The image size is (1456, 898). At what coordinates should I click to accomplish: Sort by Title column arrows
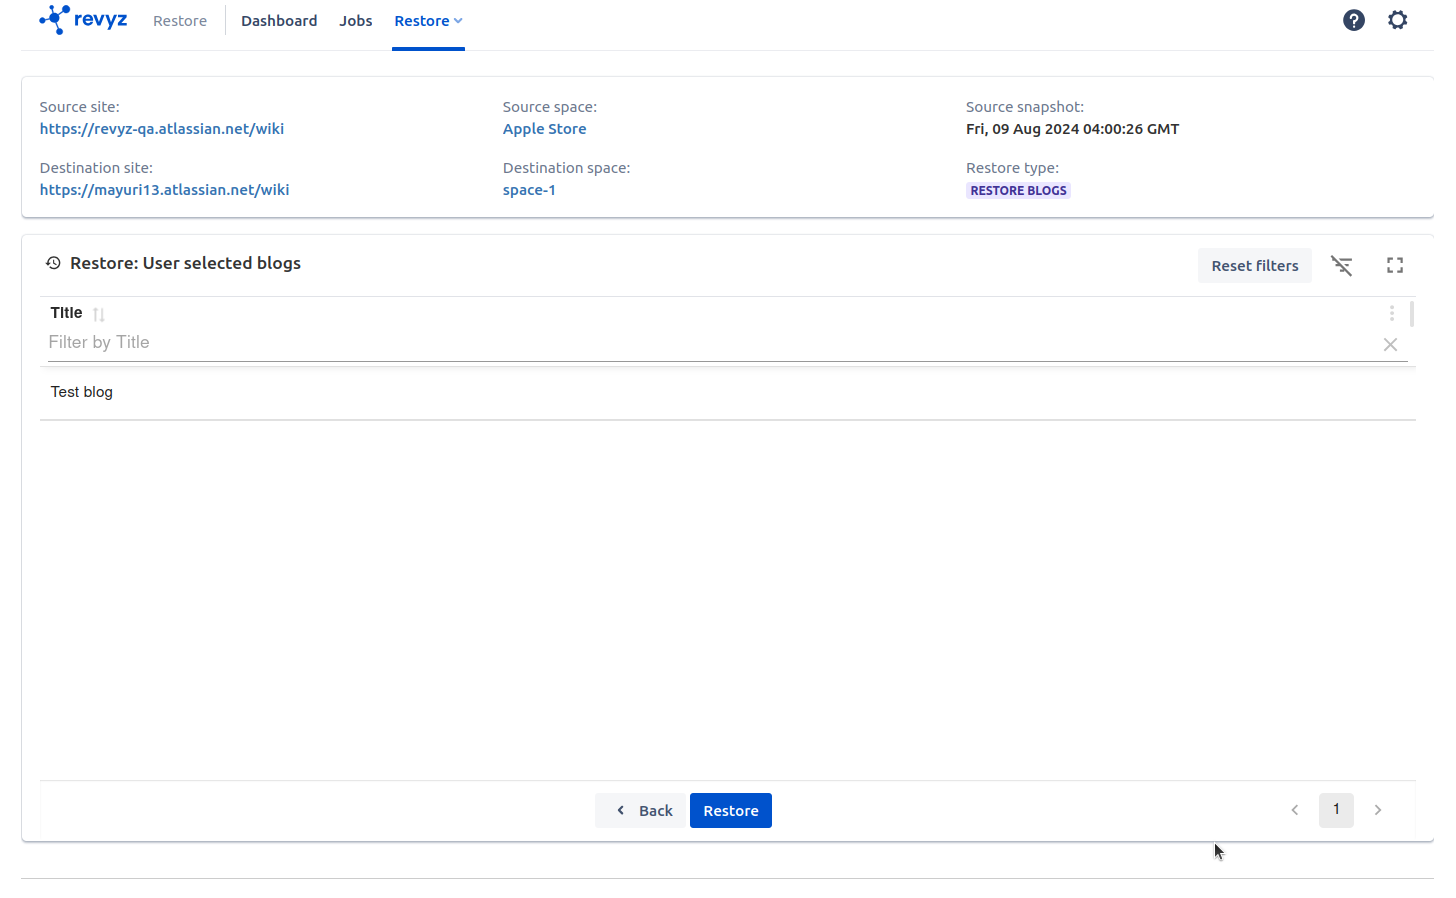(x=99, y=314)
